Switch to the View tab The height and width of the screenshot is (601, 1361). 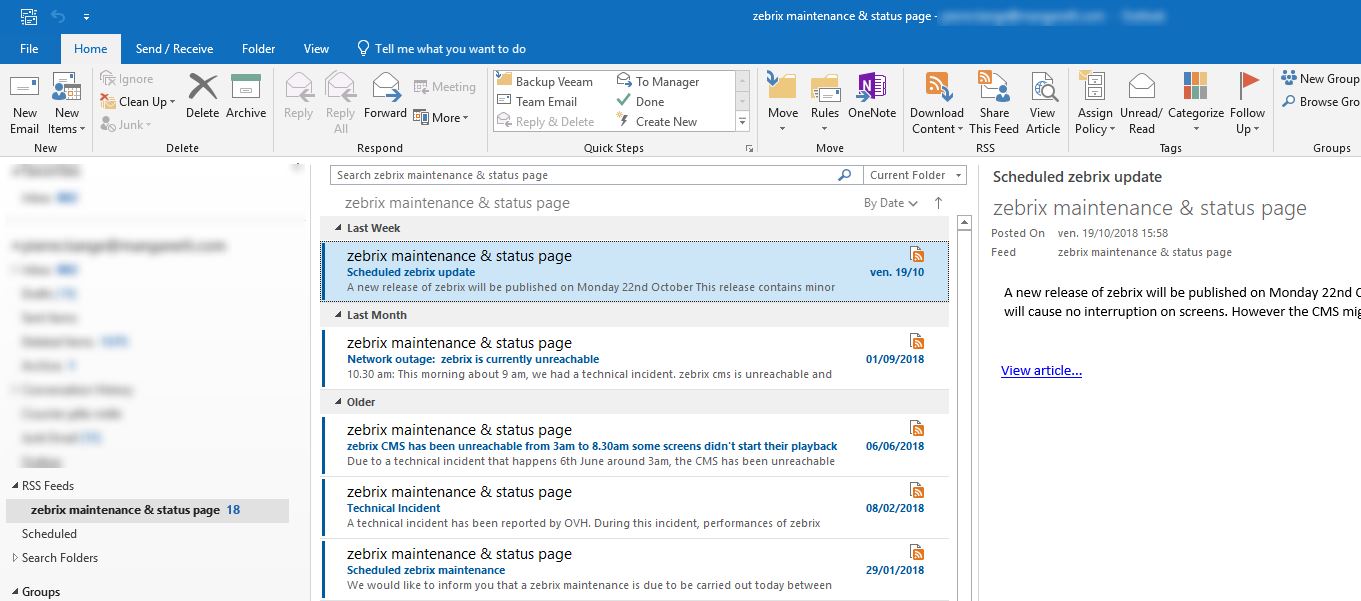pyautogui.click(x=316, y=48)
